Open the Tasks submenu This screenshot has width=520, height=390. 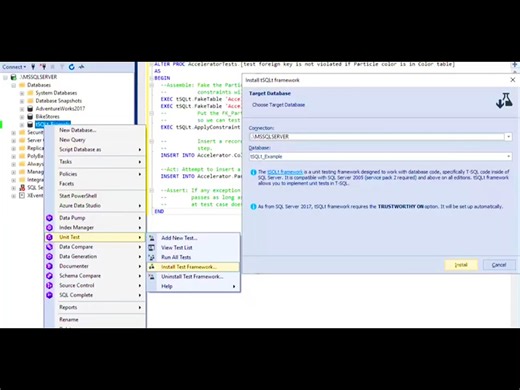coord(95,162)
